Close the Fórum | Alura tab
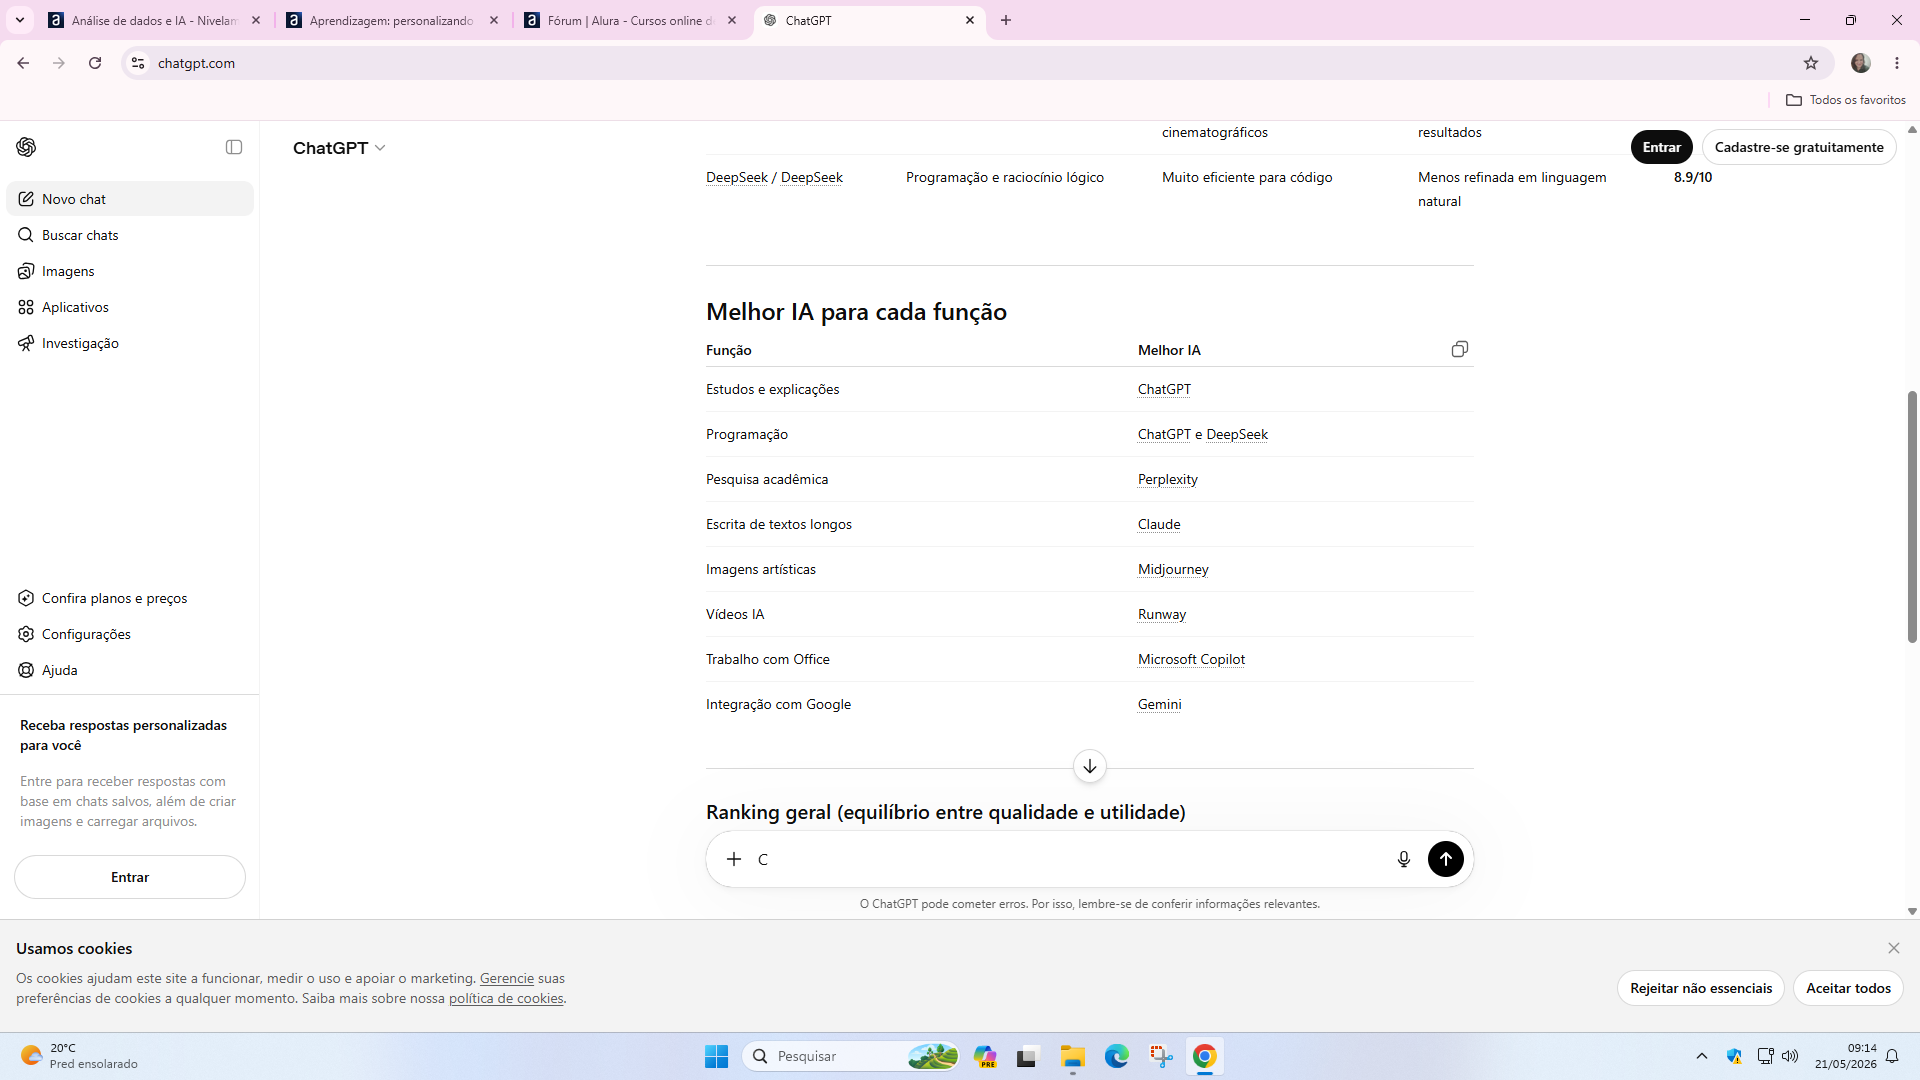Viewport: 1920px width, 1080px height. tap(732, 20)
